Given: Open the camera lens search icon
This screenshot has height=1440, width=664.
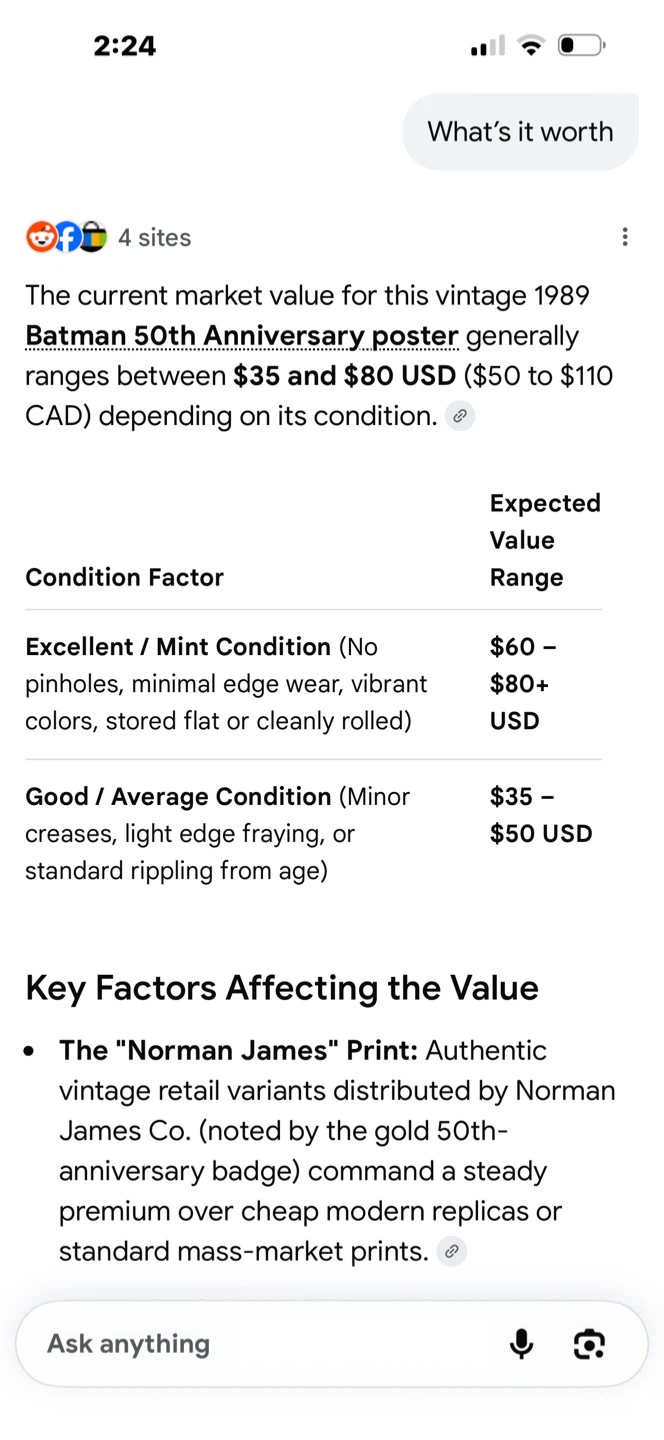Looking at the screenshot, I should pos(589,1344).
